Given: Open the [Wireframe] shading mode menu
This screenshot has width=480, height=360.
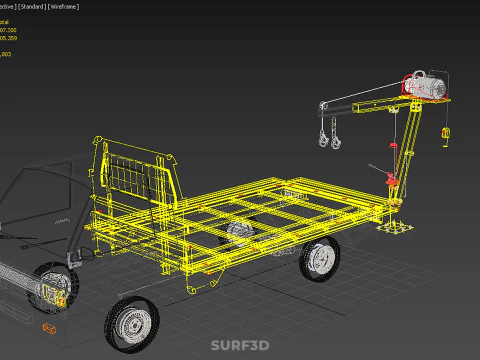Looking at the screenshot, I should pos(64,7).
